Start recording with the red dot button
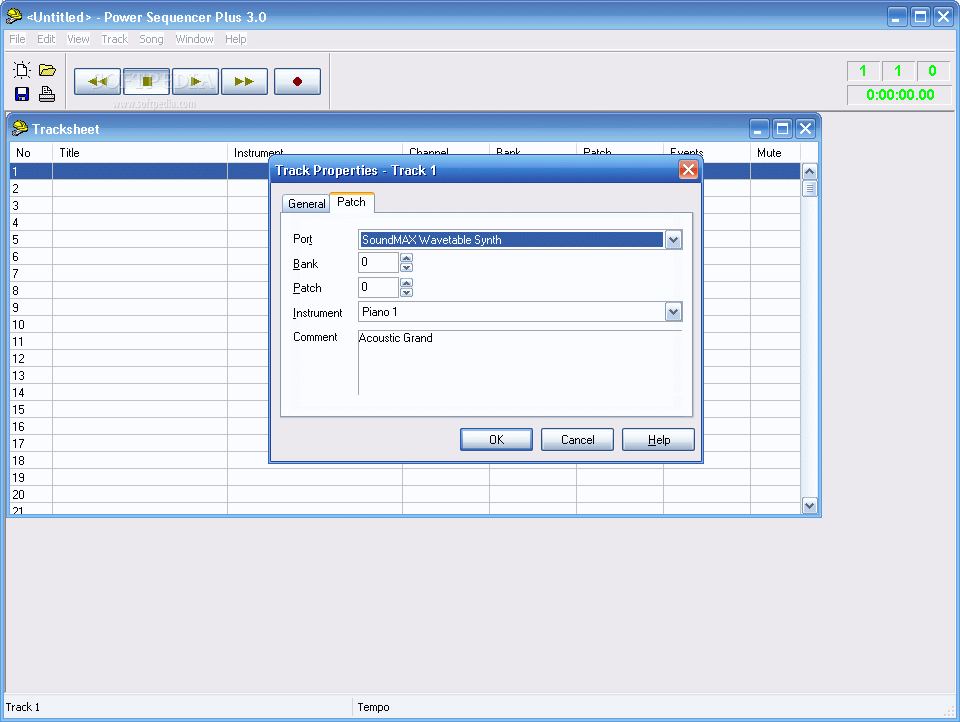Screen dimensions: 960x722 (x=297, y=81)
